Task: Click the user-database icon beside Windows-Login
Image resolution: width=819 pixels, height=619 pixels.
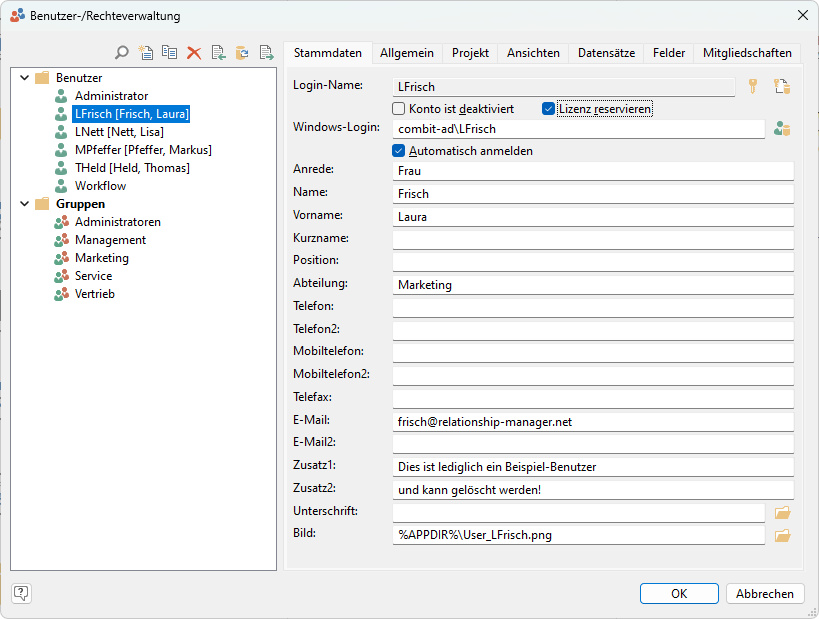Action: click(x=782, y=128)
